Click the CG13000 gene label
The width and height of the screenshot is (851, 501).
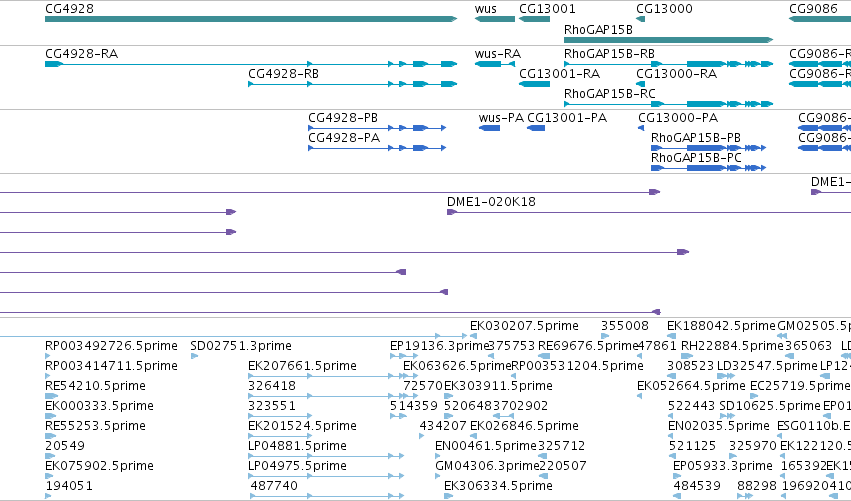664,9
